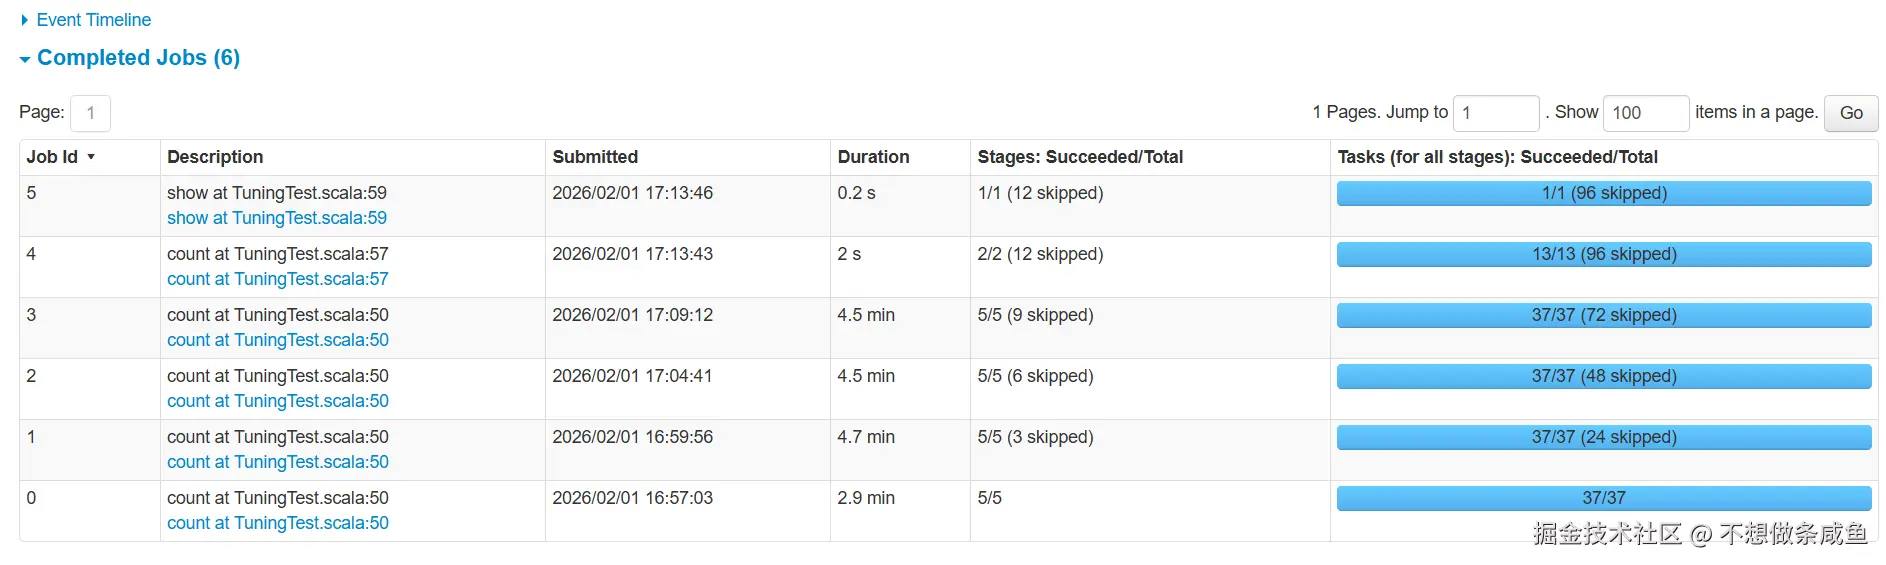Expand the Event Timeline section
Image resolution: width=1886 pixels, height=565 pixels.
(x=93, y=20)
